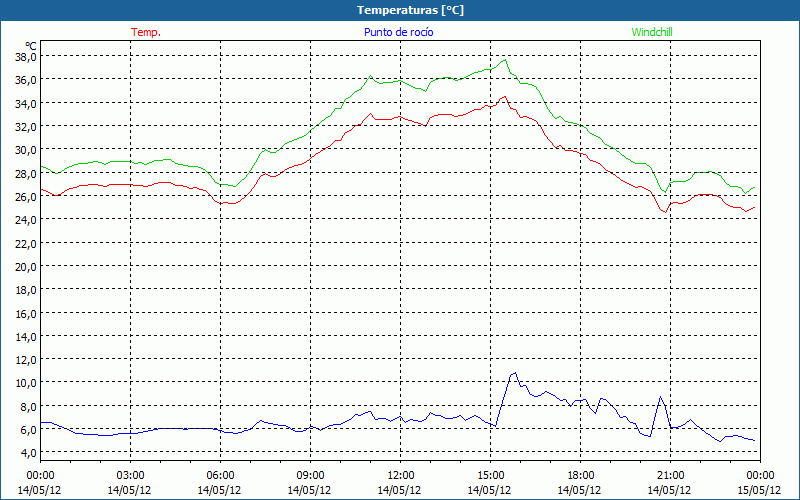Screen dimensions: 800x500
Task: Click the 28,0 y-axis value
Action: point(26,173)
